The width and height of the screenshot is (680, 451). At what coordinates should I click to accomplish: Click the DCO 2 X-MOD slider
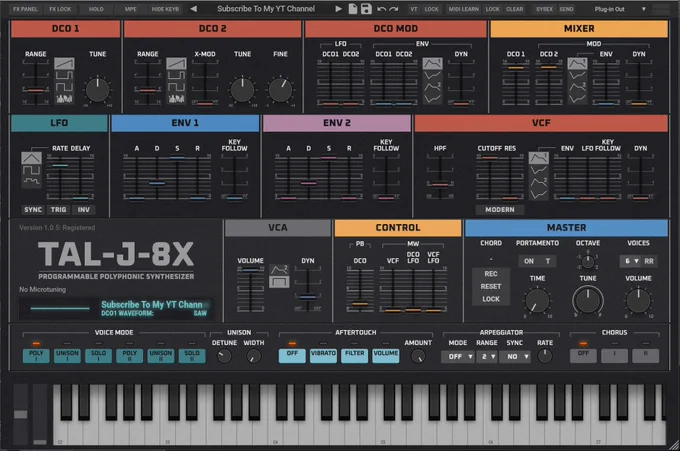[205, 82]
